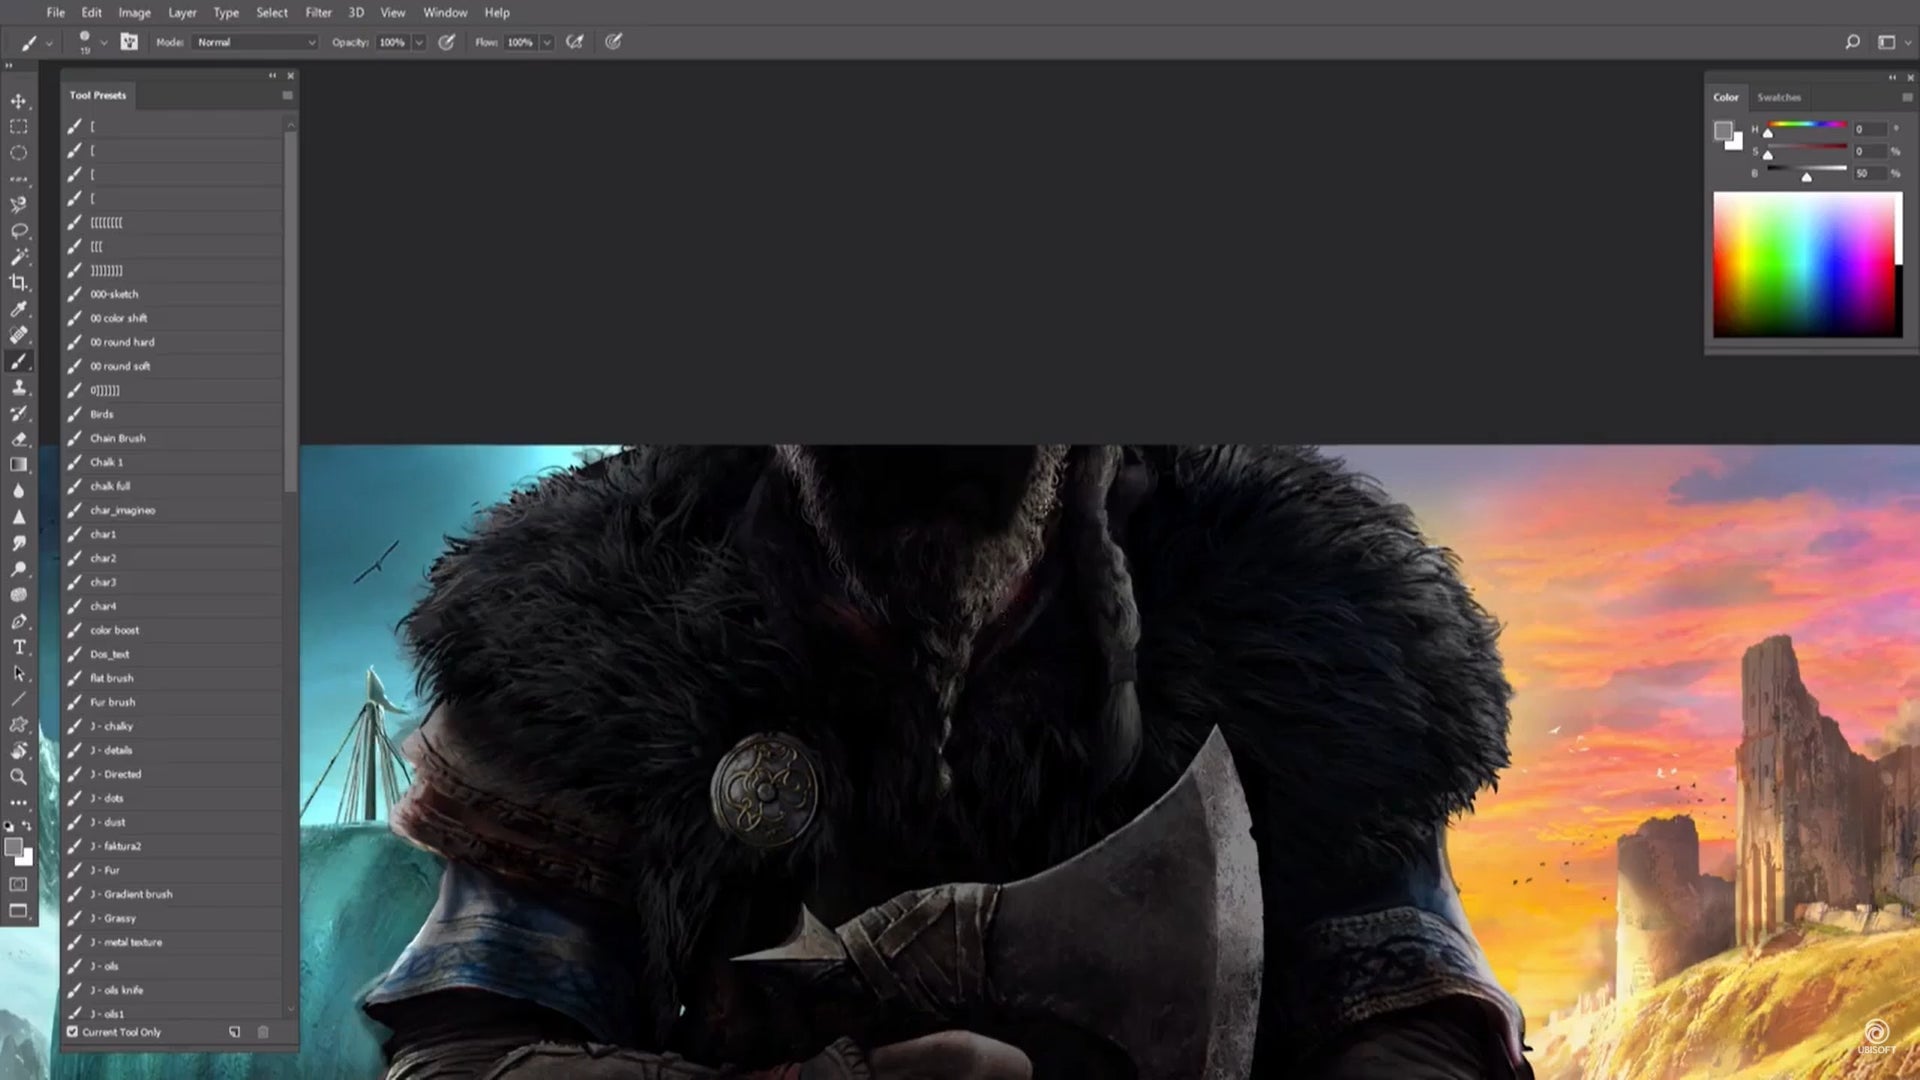1920x1080 pixels.
Task: Enable the Current Tool Only checkbox
Action: [72, 1031]
